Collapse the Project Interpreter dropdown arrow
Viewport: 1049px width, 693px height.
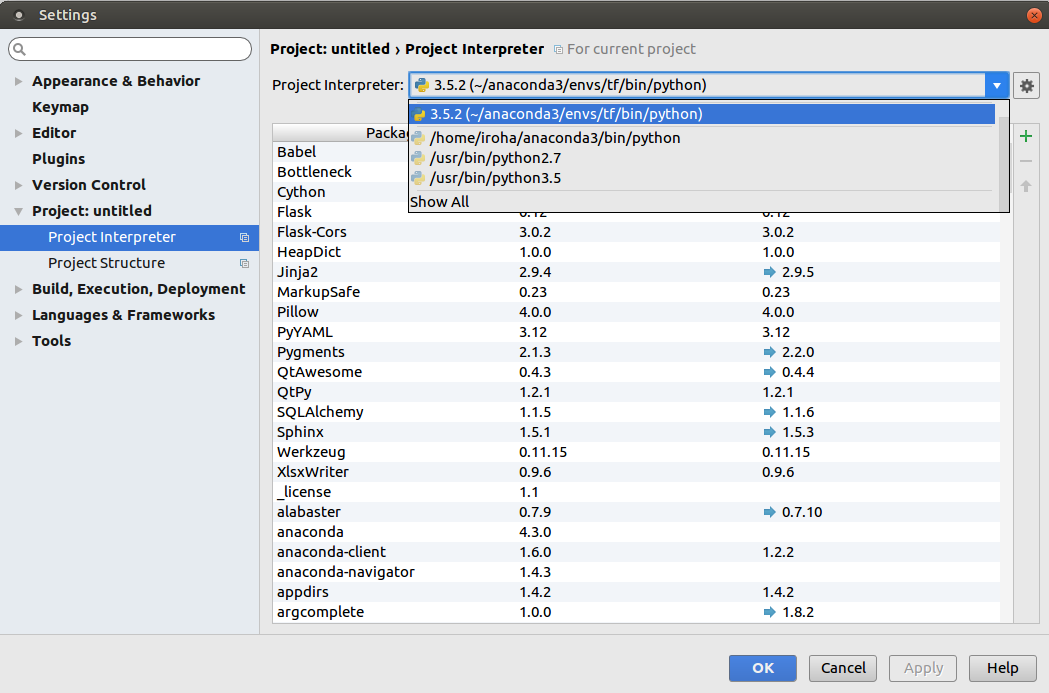(997, 86)
